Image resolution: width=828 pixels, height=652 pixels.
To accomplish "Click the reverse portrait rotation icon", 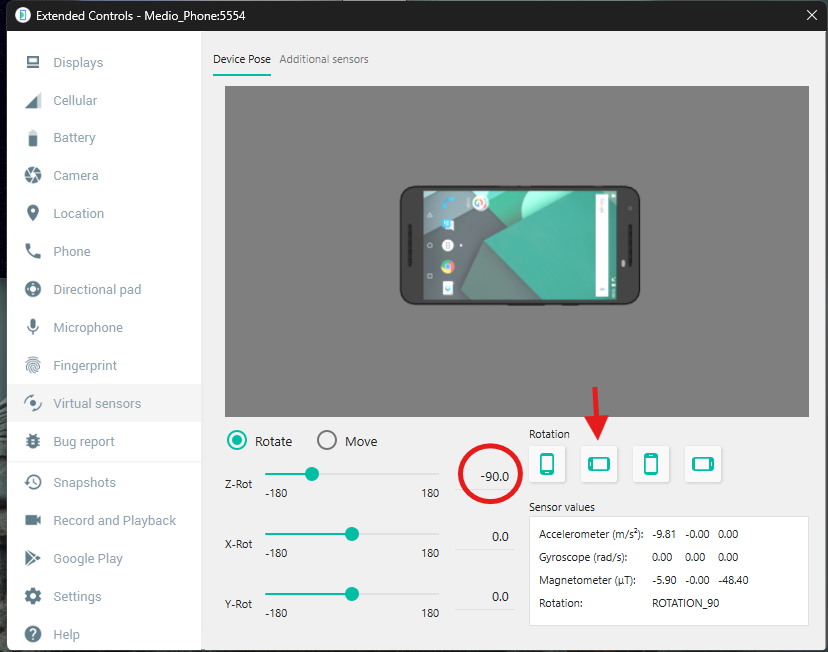I will (651, 464).
